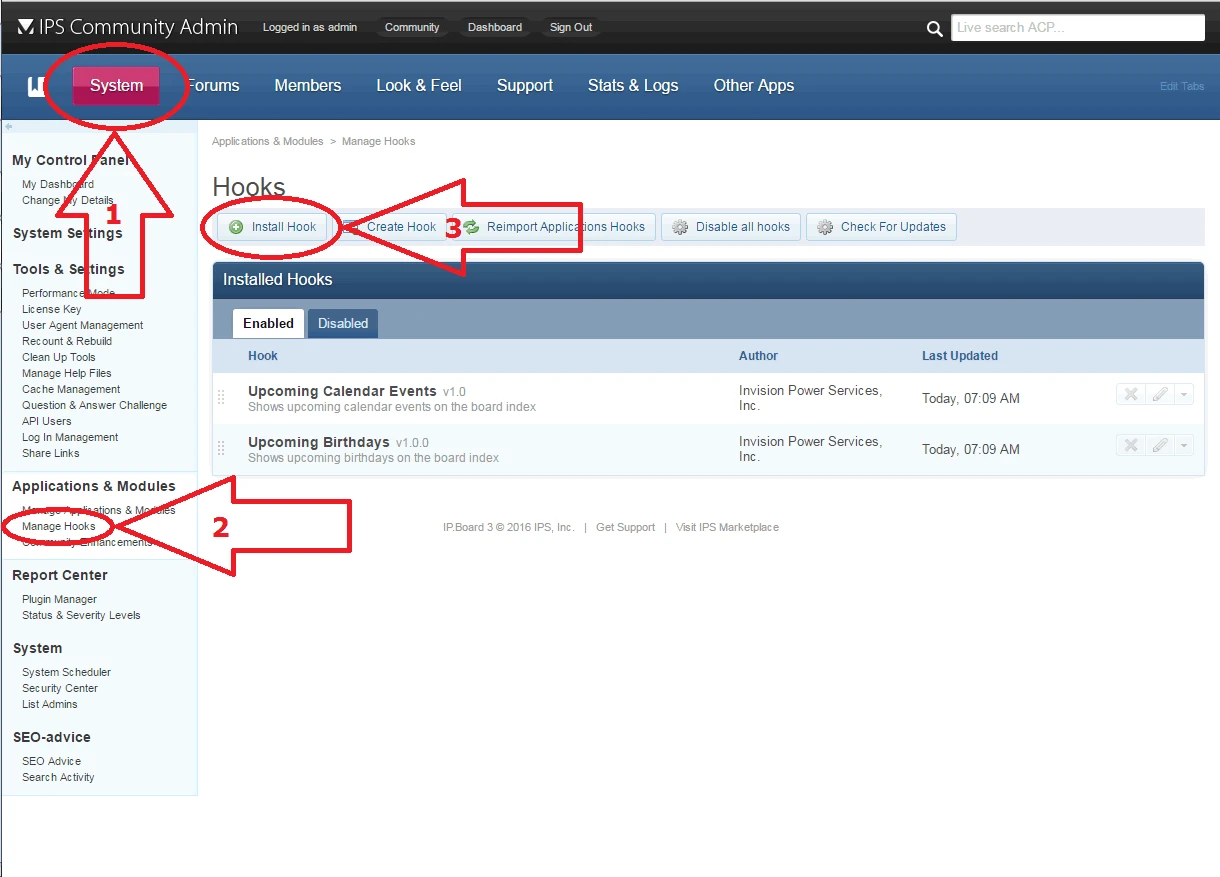Click the SEO-advice sidebar heading
The width and height of the screenshot is (1220, 877).
pyautogui.click(x=52, y=737)
